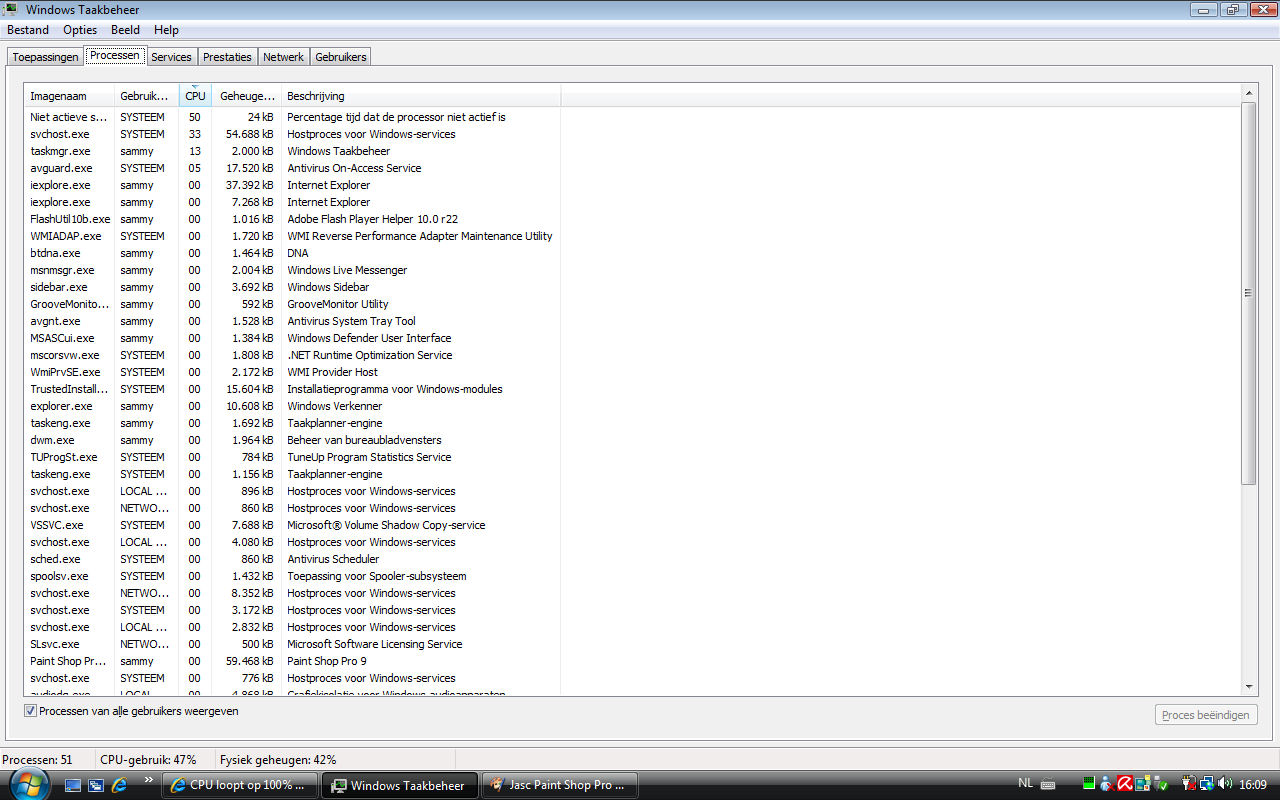Select the SLsvc.exe process row
The height and width of the screenshot is (800, 1280).
pyautogui.click(x=292, y=644)
